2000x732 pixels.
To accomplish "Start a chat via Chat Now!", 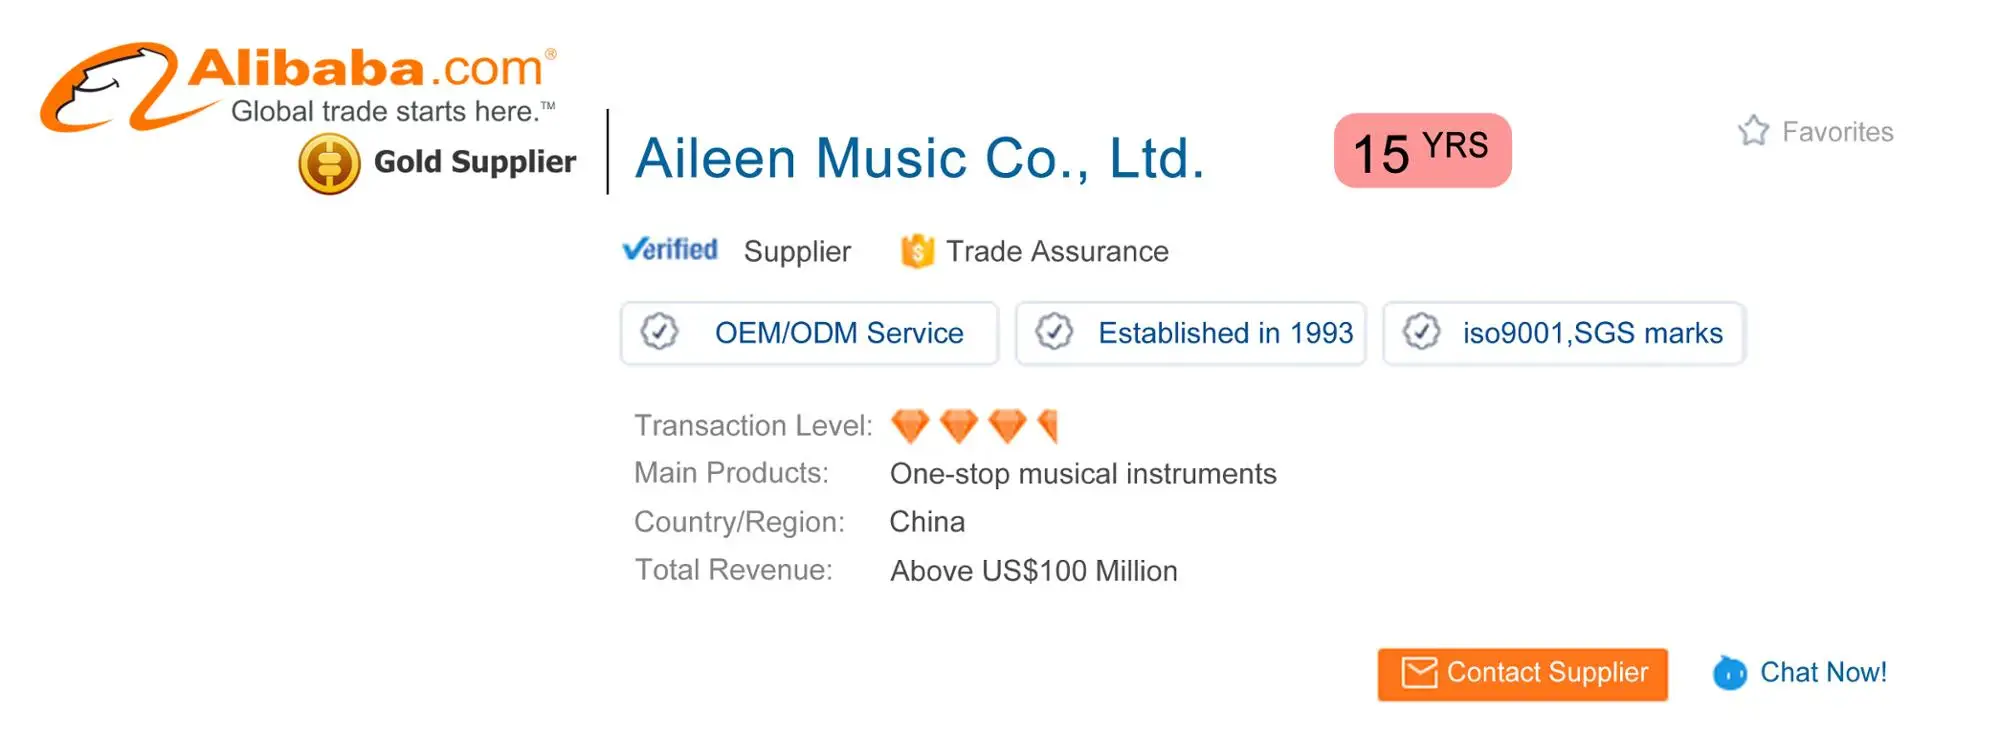I will pos(1823,672).
